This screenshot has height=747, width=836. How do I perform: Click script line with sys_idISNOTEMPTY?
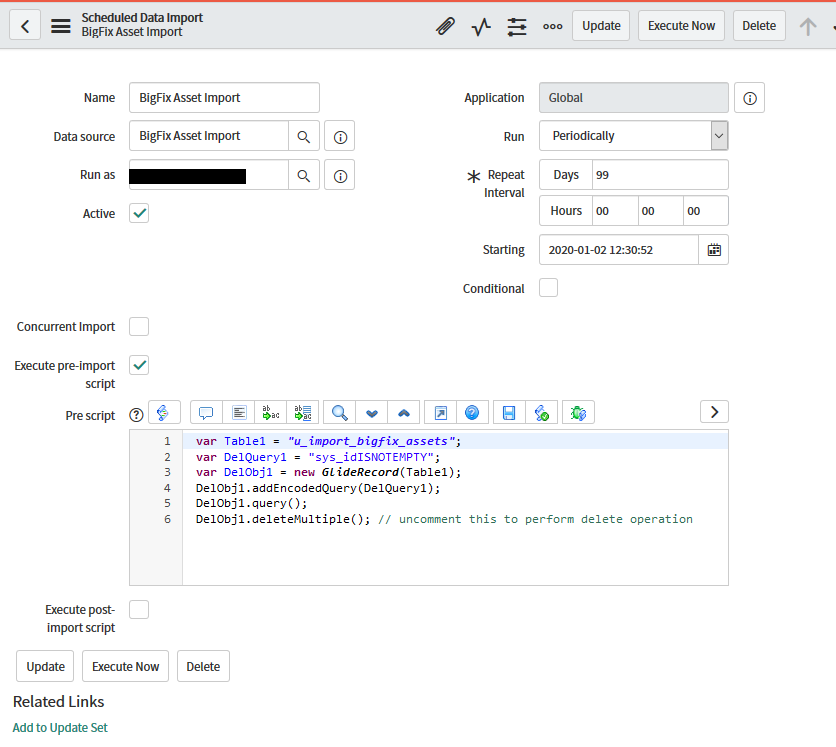coord(318,457)
